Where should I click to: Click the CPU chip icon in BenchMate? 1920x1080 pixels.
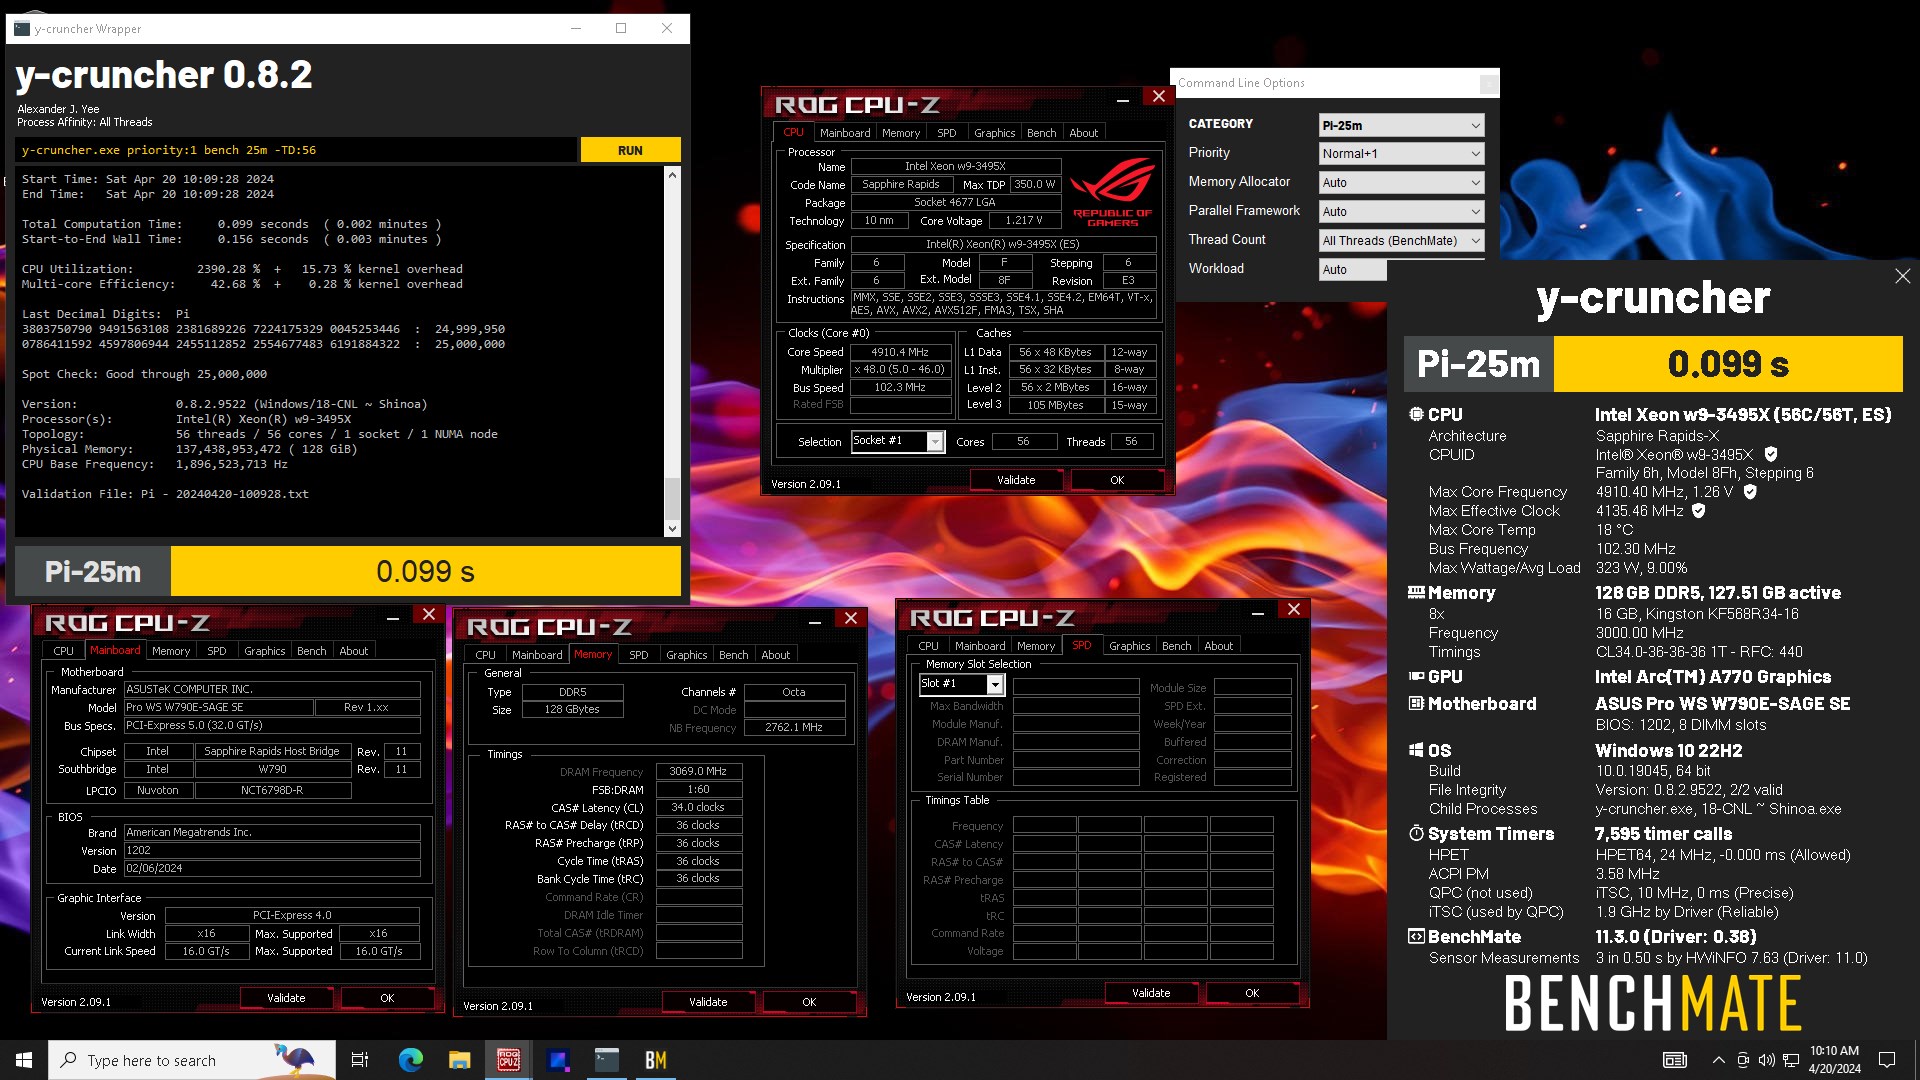(1416, 414)
